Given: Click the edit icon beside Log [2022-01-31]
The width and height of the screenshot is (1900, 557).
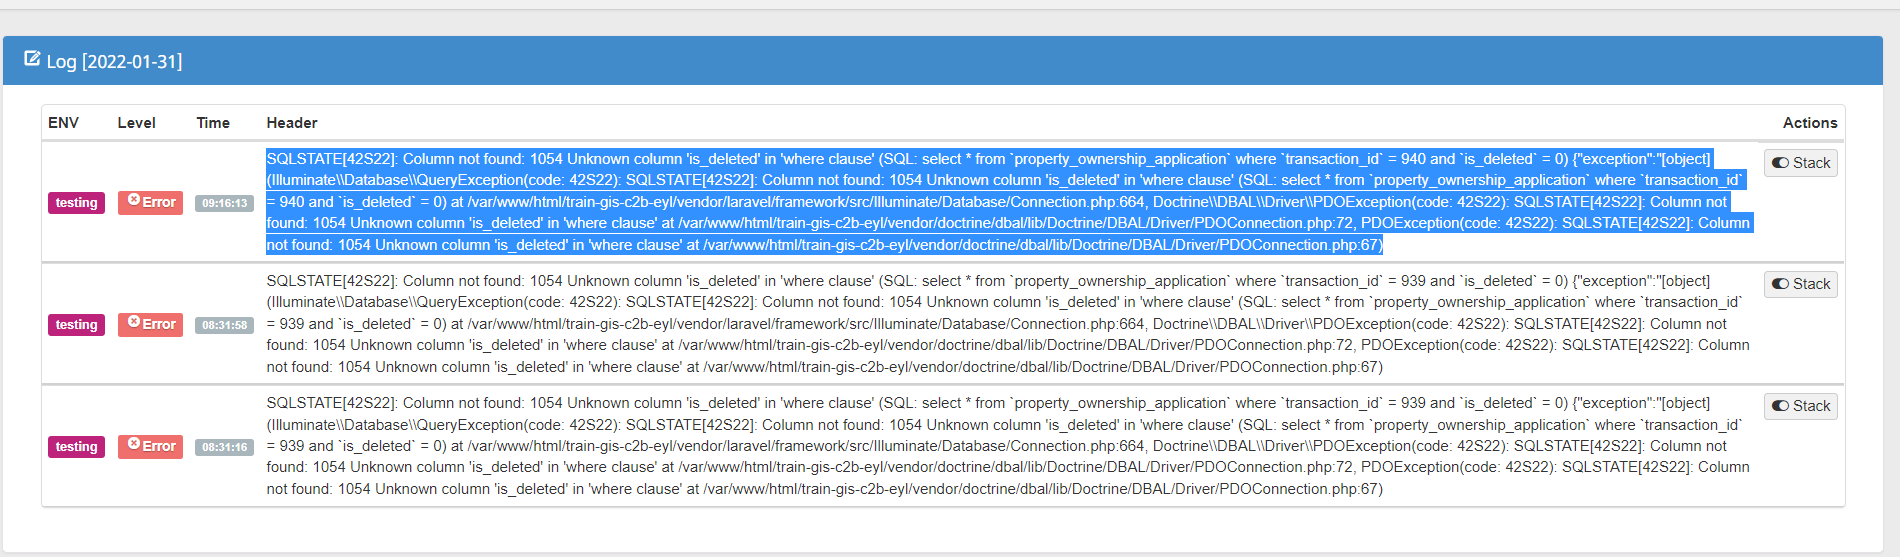Looking at the screenshot, I should point(32,59).
